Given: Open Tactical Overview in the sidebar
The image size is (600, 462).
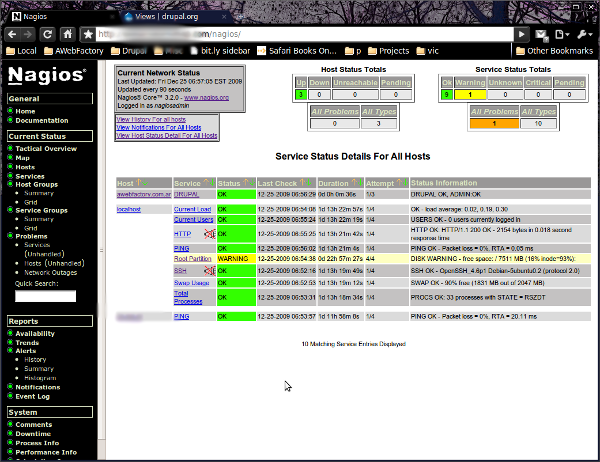Looking at the screenshot, I should (x=46, y=149).
